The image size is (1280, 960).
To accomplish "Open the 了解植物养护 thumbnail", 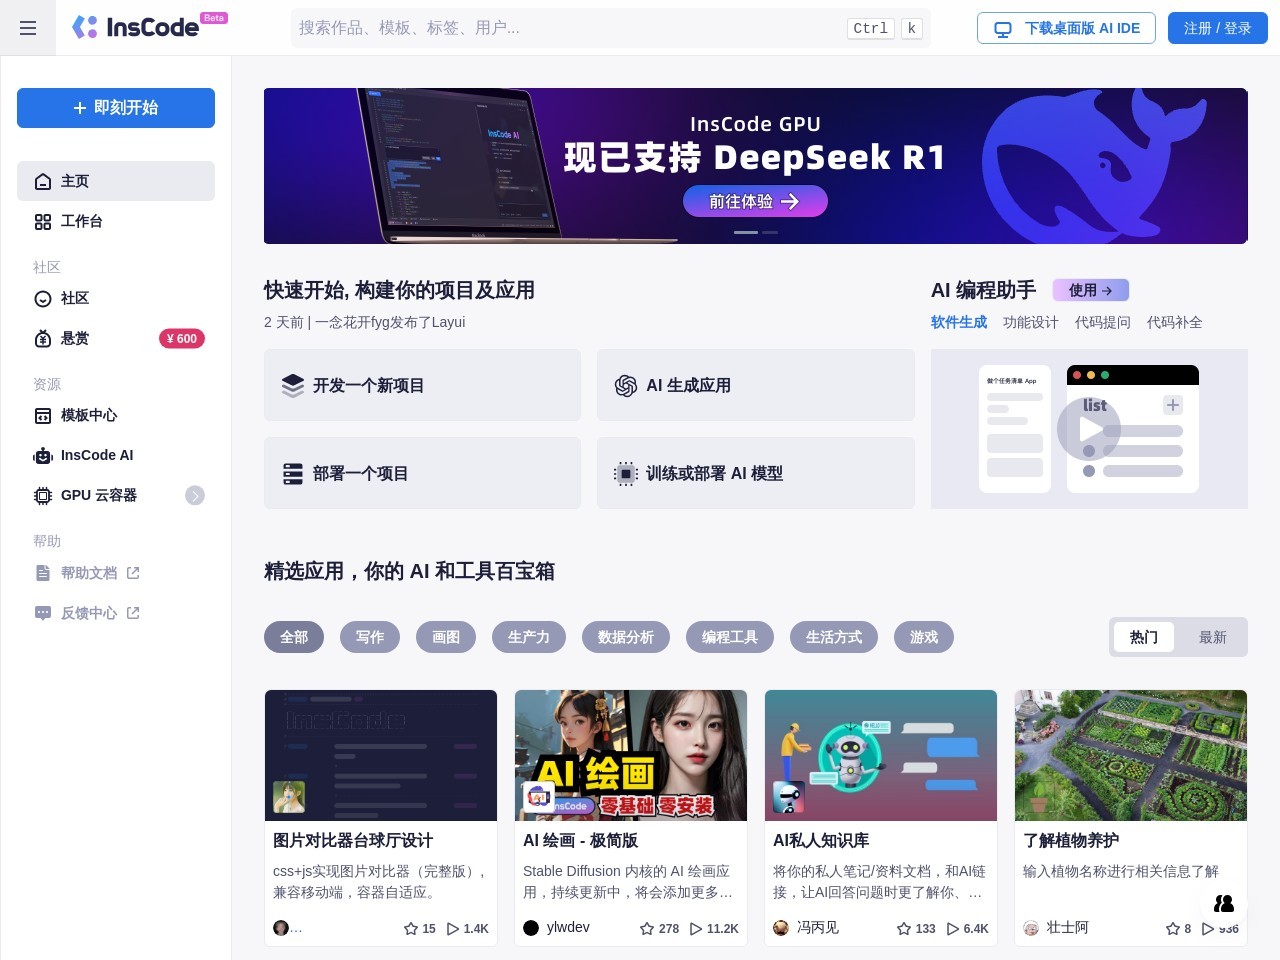I will [x=1131, y=755].
